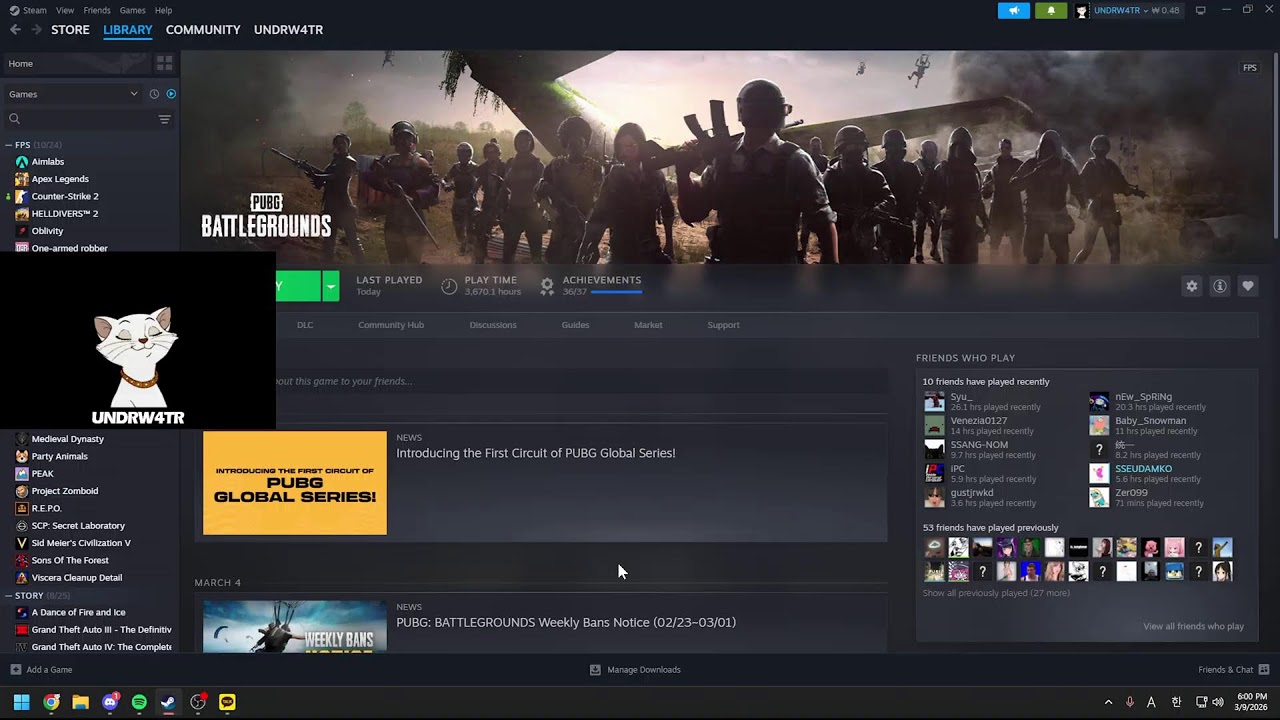The image size is (1280, 720).
Task: Switch the library to grid collections view
Action: click(x=164, y=63)
